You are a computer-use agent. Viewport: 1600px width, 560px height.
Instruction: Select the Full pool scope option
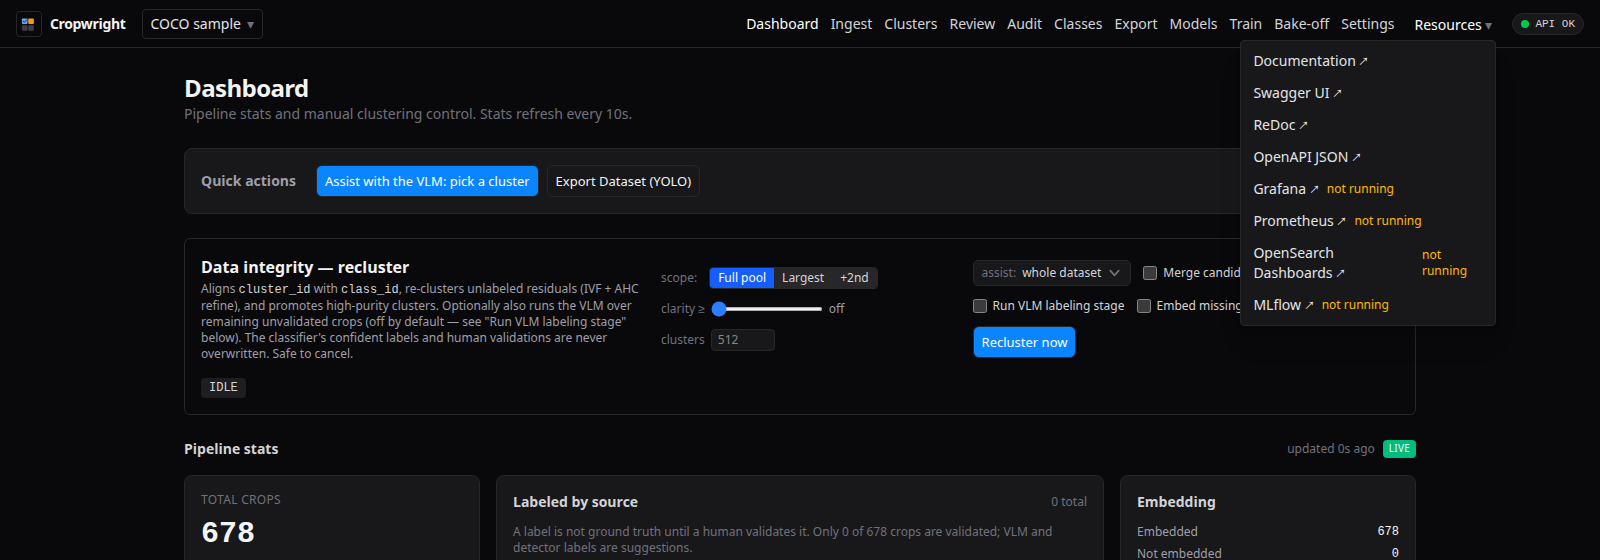(x=742, y=278)
